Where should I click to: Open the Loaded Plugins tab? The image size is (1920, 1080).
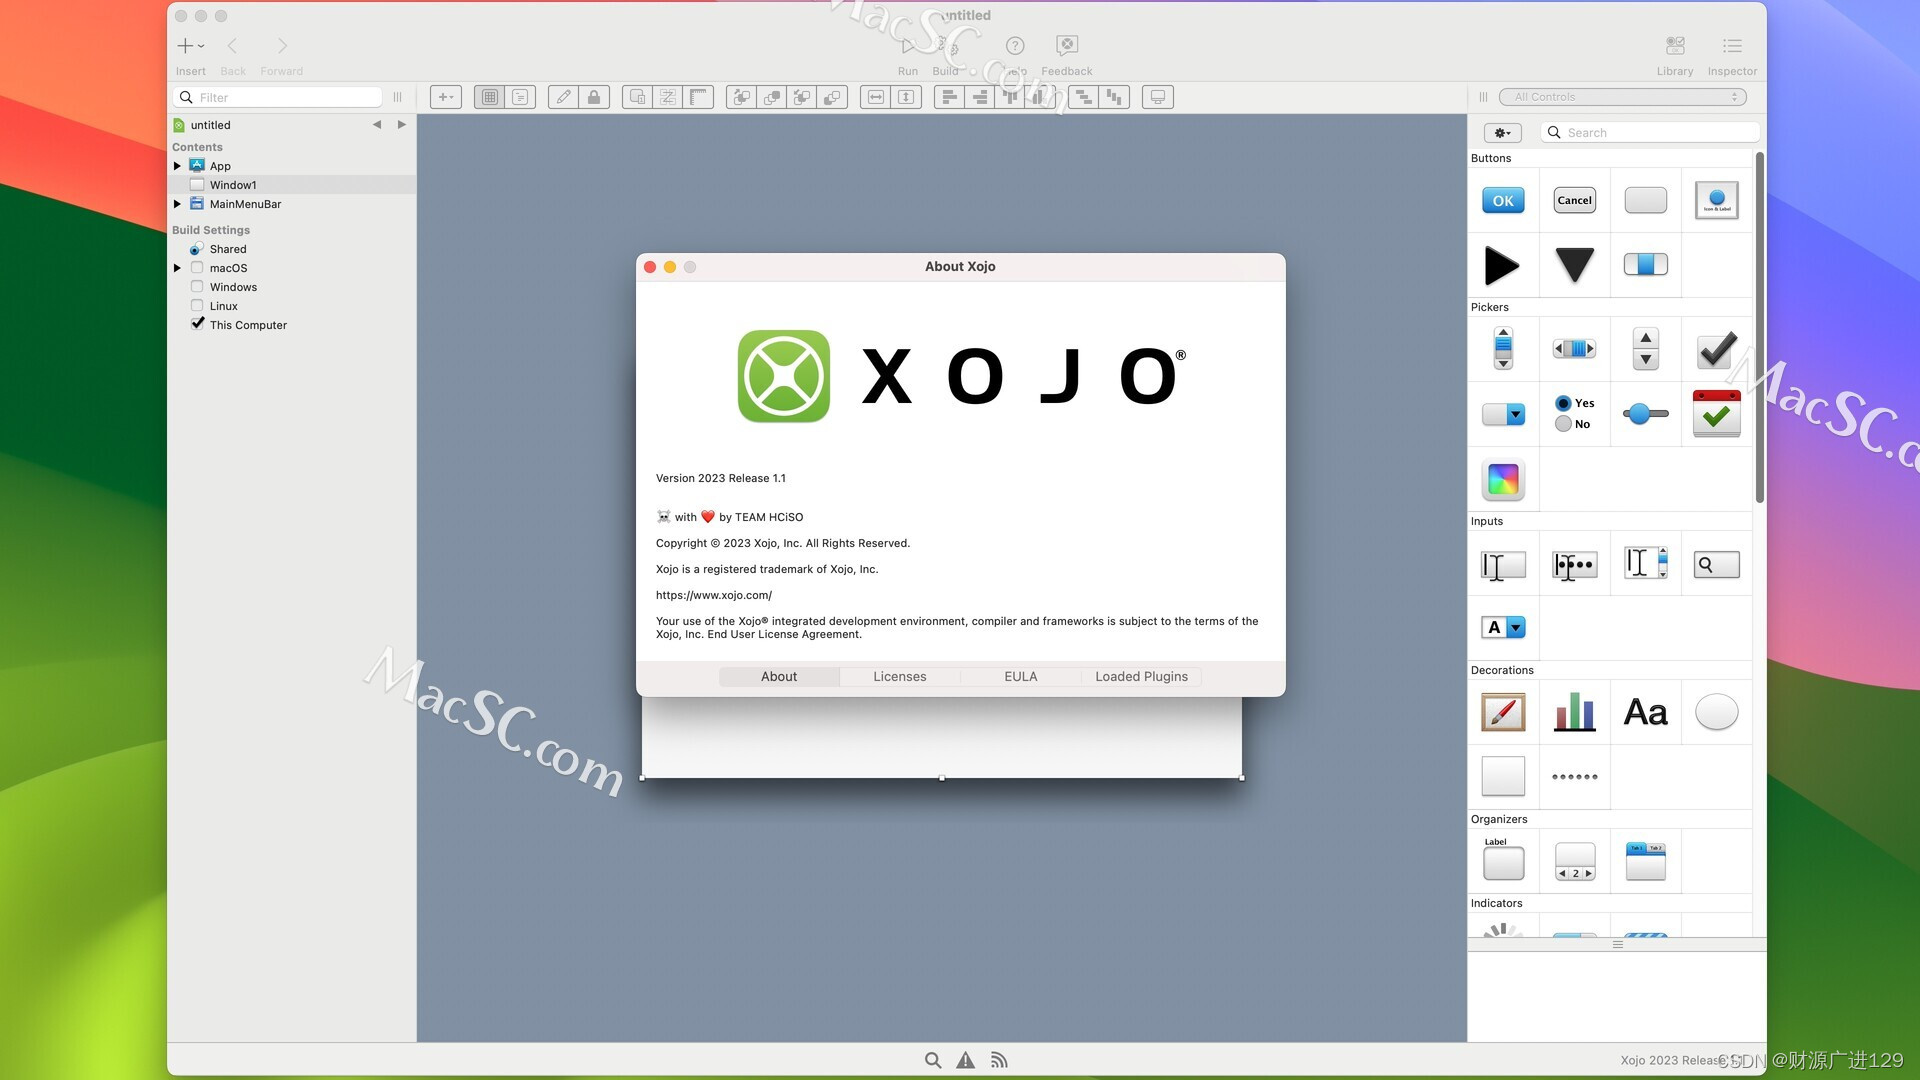coord(1141,677)
